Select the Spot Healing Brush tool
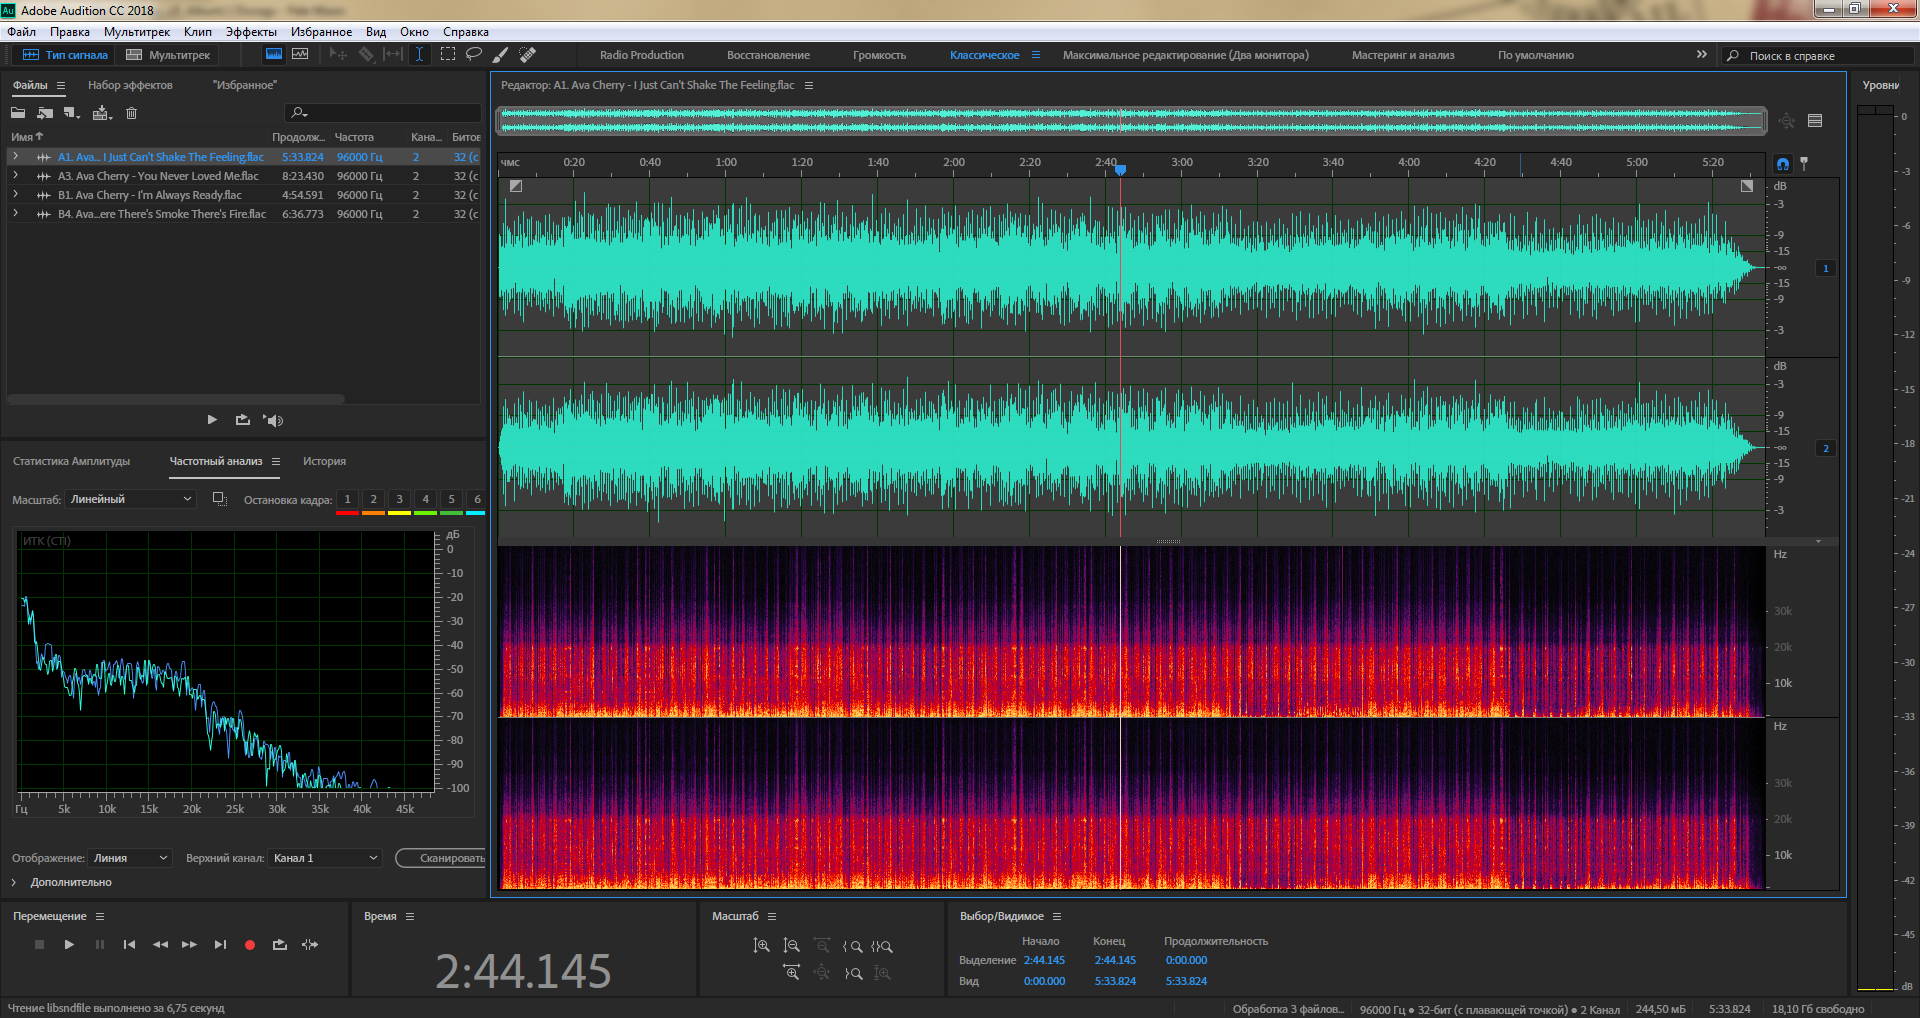The image size is (1920, 1018). [x=527, y=54]
